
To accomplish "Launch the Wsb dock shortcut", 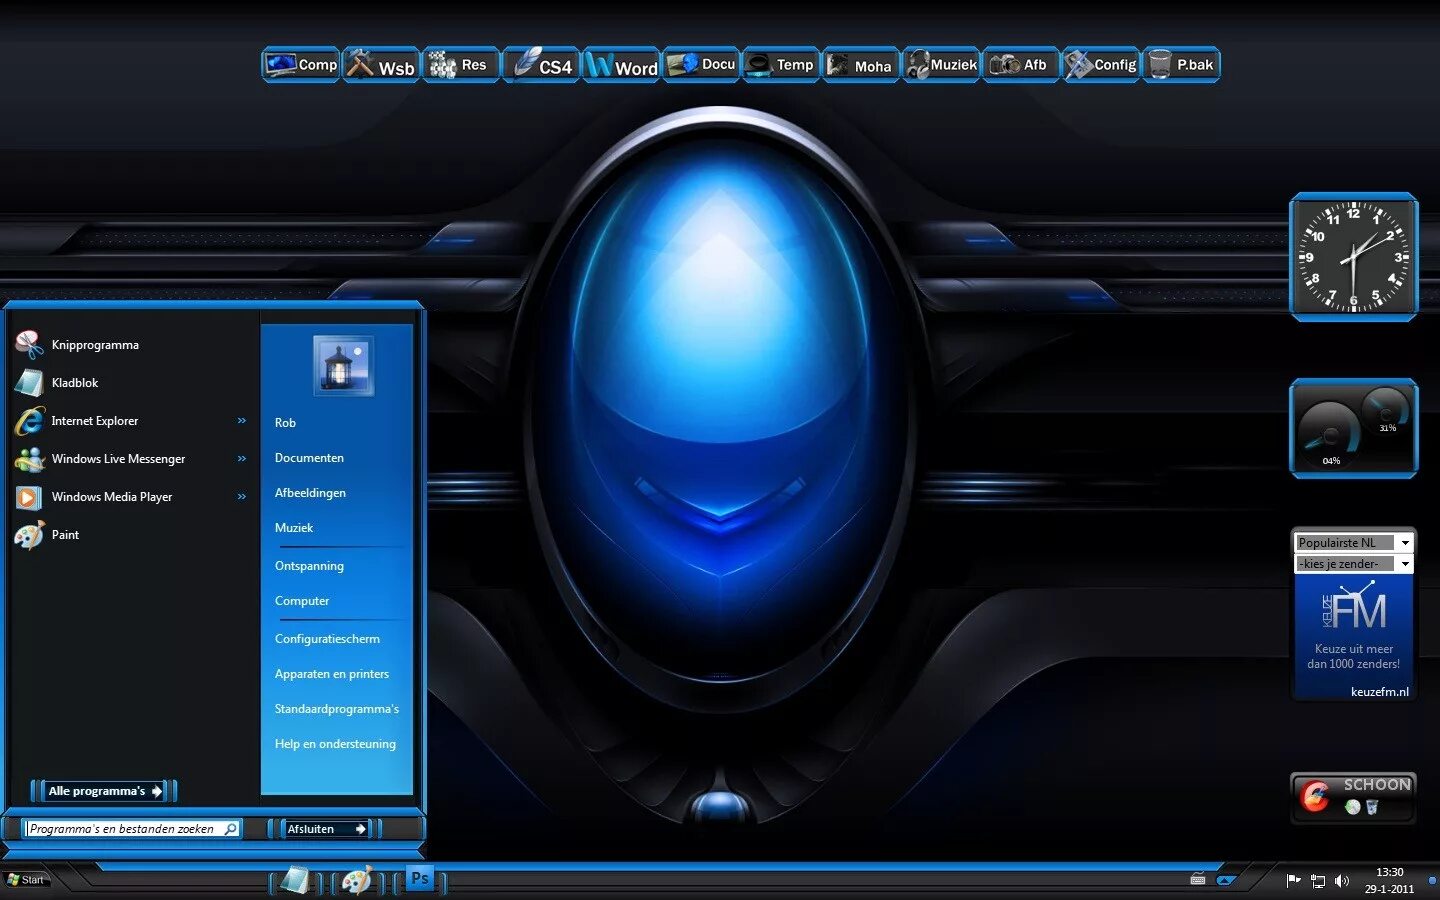I will tap(381, 65).
